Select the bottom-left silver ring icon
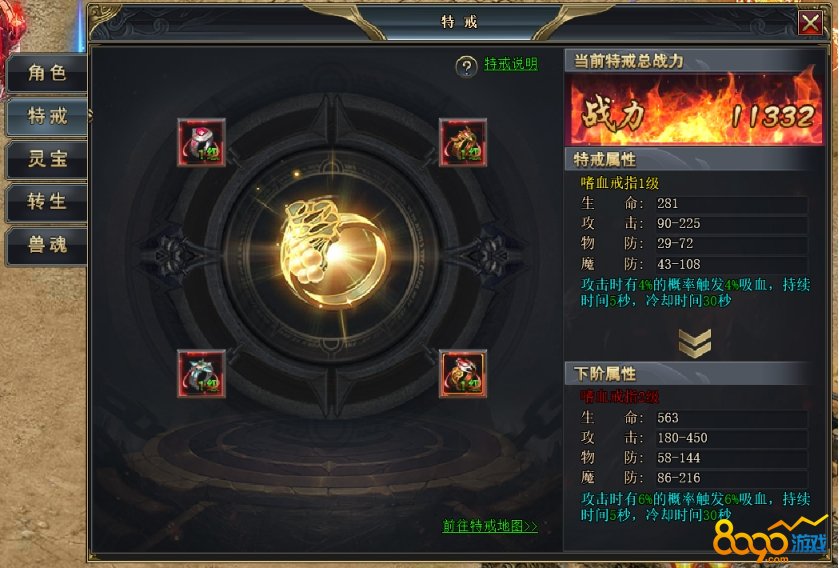 click(x=202, y=374)
